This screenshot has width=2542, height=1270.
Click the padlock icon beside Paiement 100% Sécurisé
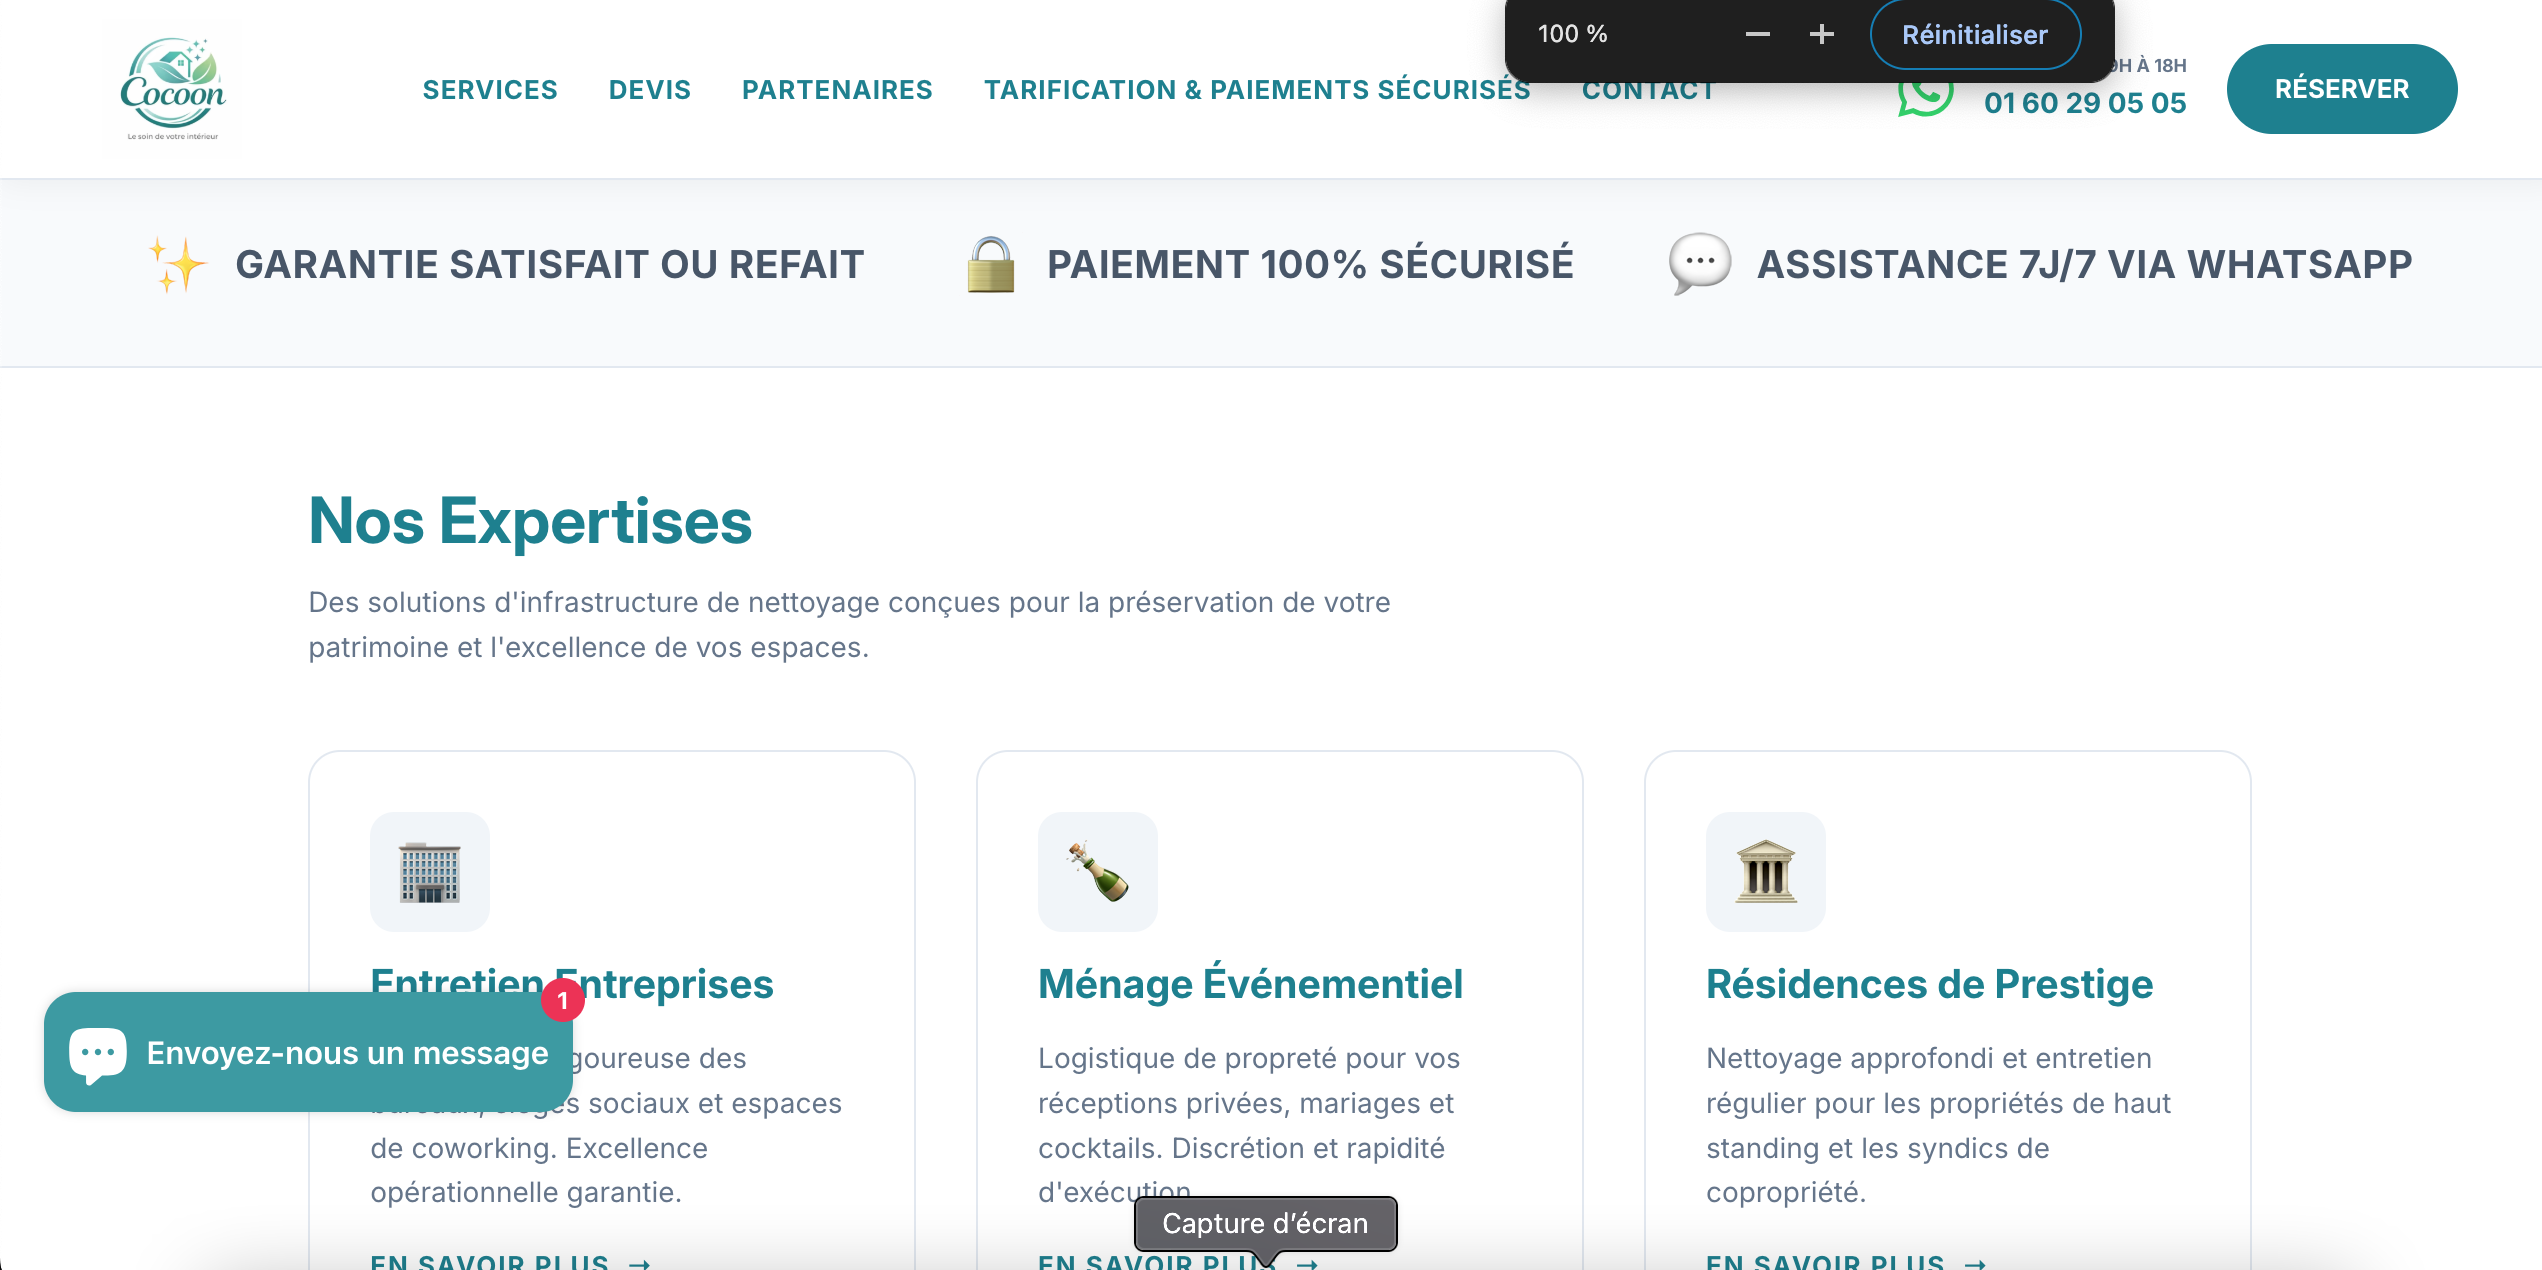[991, 265]
